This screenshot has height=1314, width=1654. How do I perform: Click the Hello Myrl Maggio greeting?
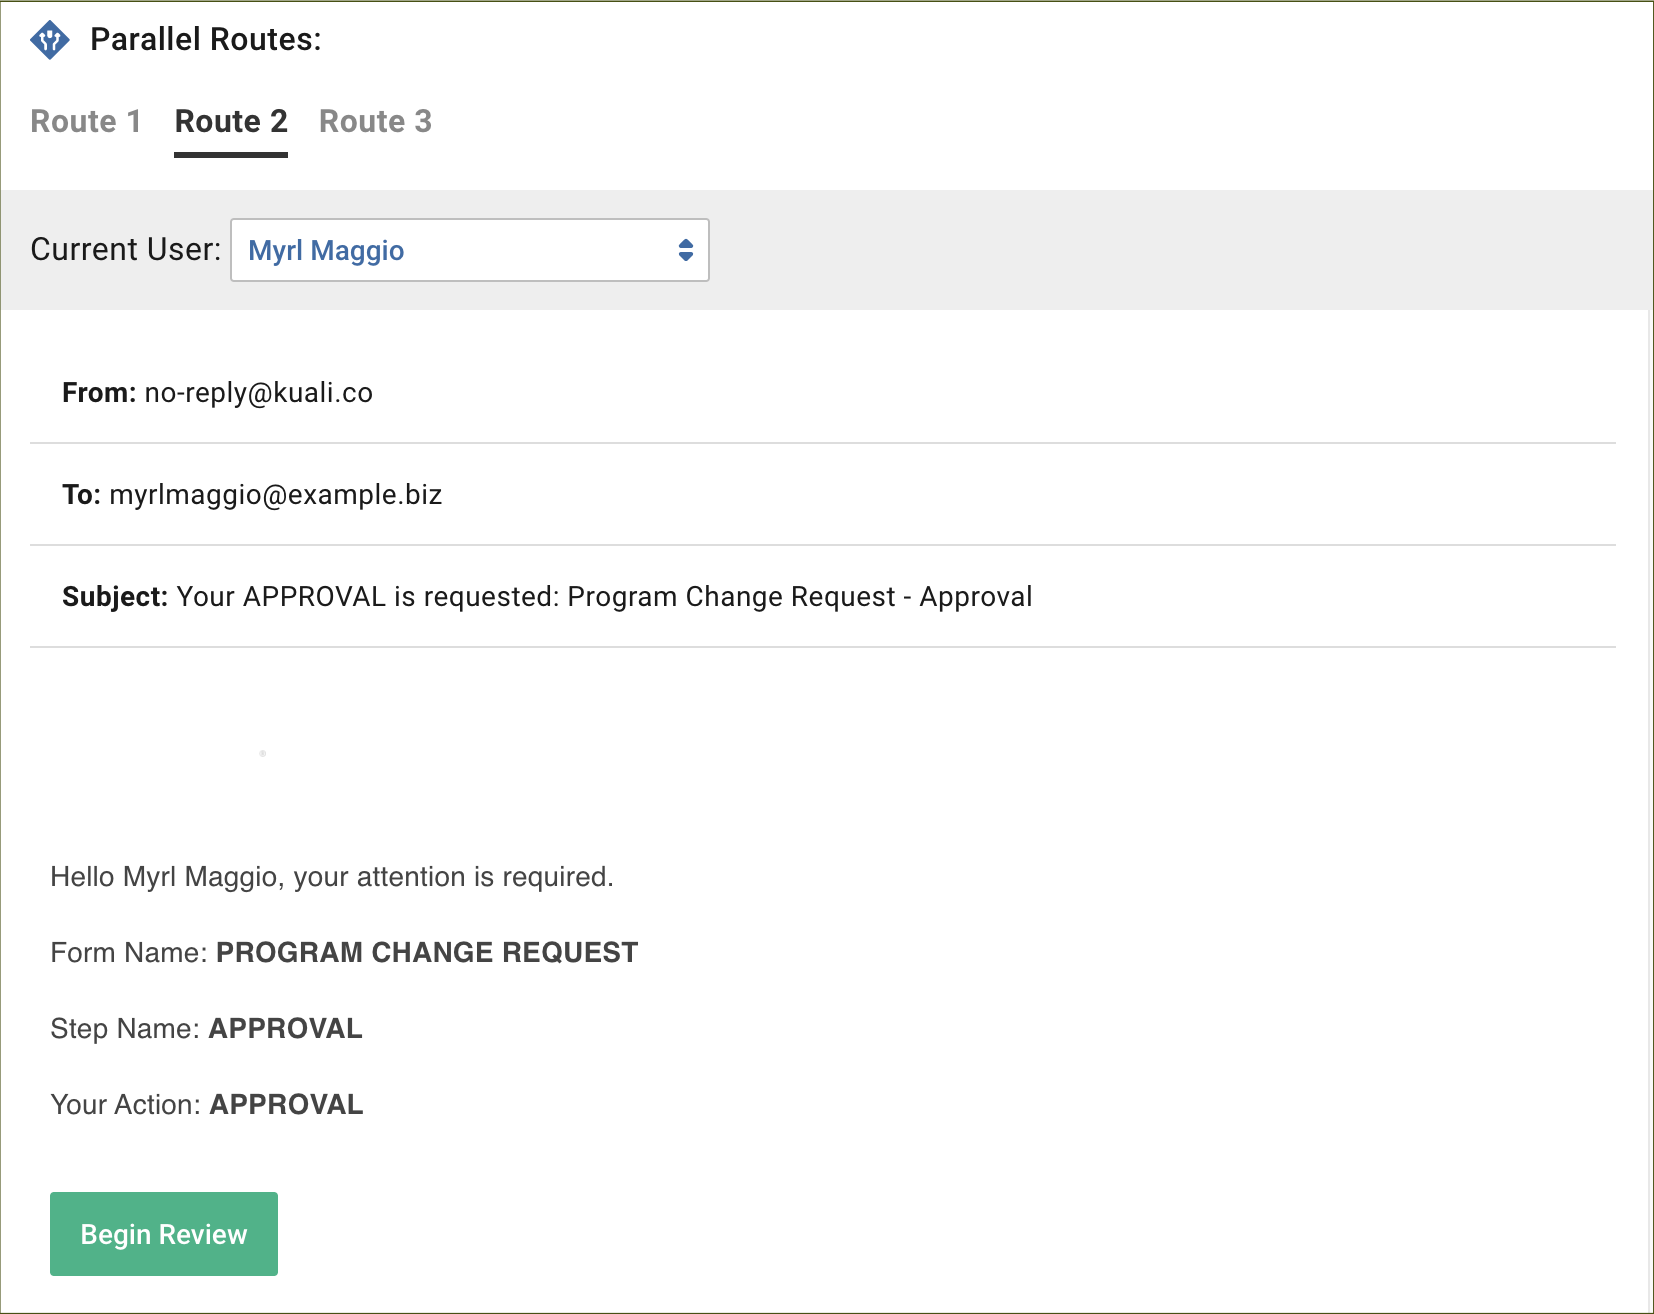click(x=331, y=877)
